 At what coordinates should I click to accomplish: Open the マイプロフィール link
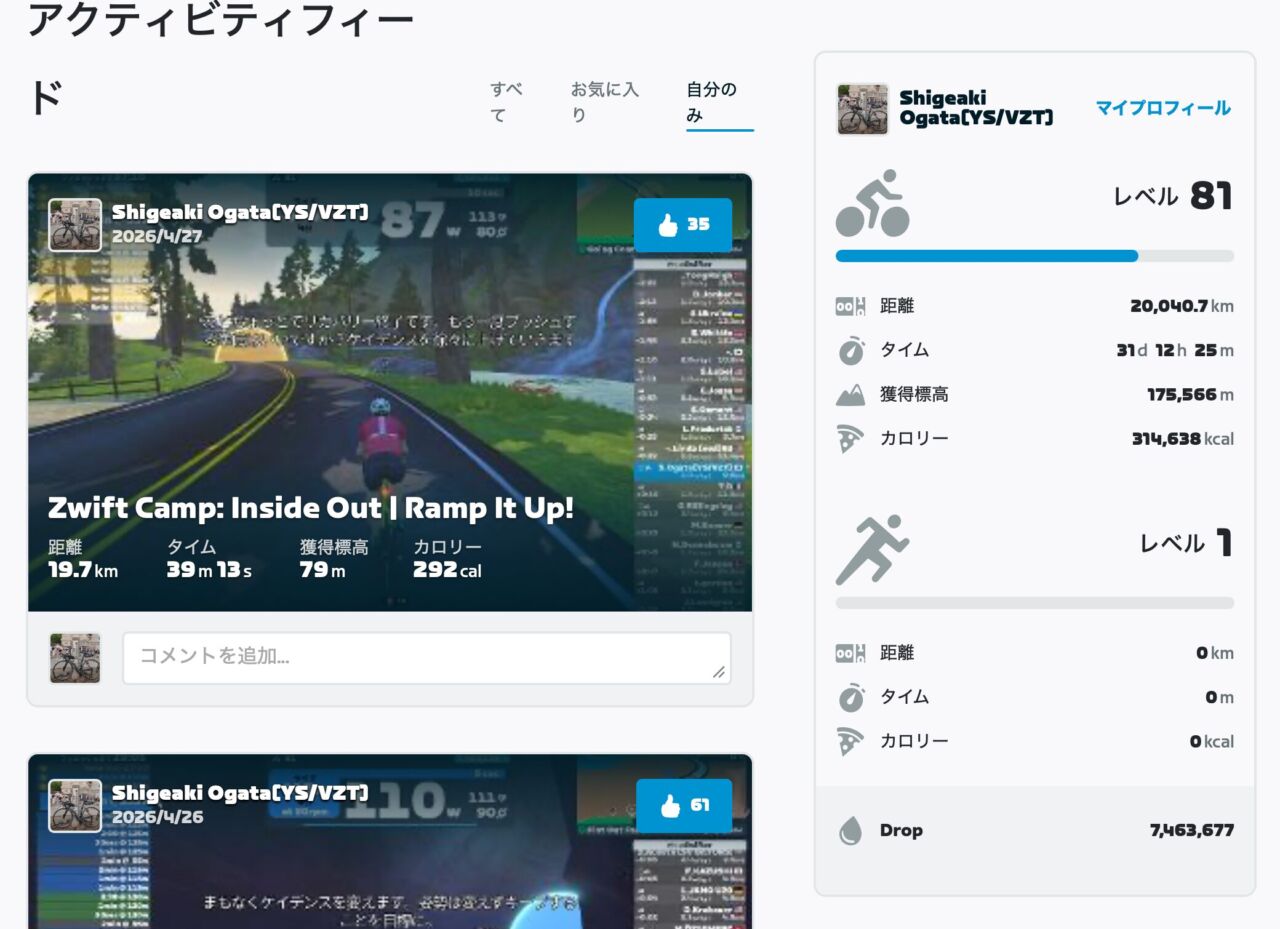pos(1162,108)
